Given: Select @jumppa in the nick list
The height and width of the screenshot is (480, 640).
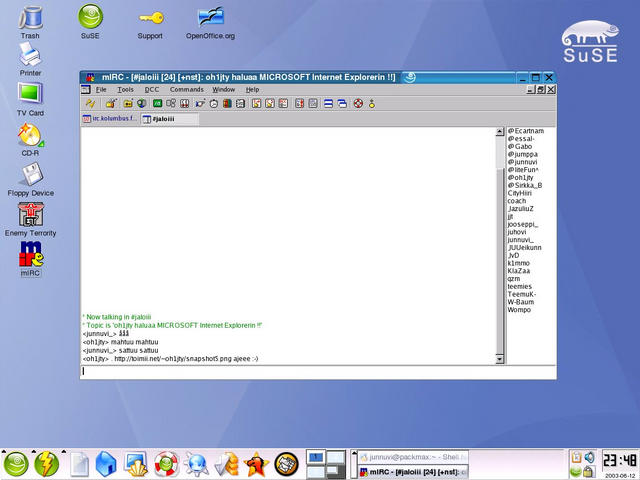Looking at the screenshot, I should [522, 154].
